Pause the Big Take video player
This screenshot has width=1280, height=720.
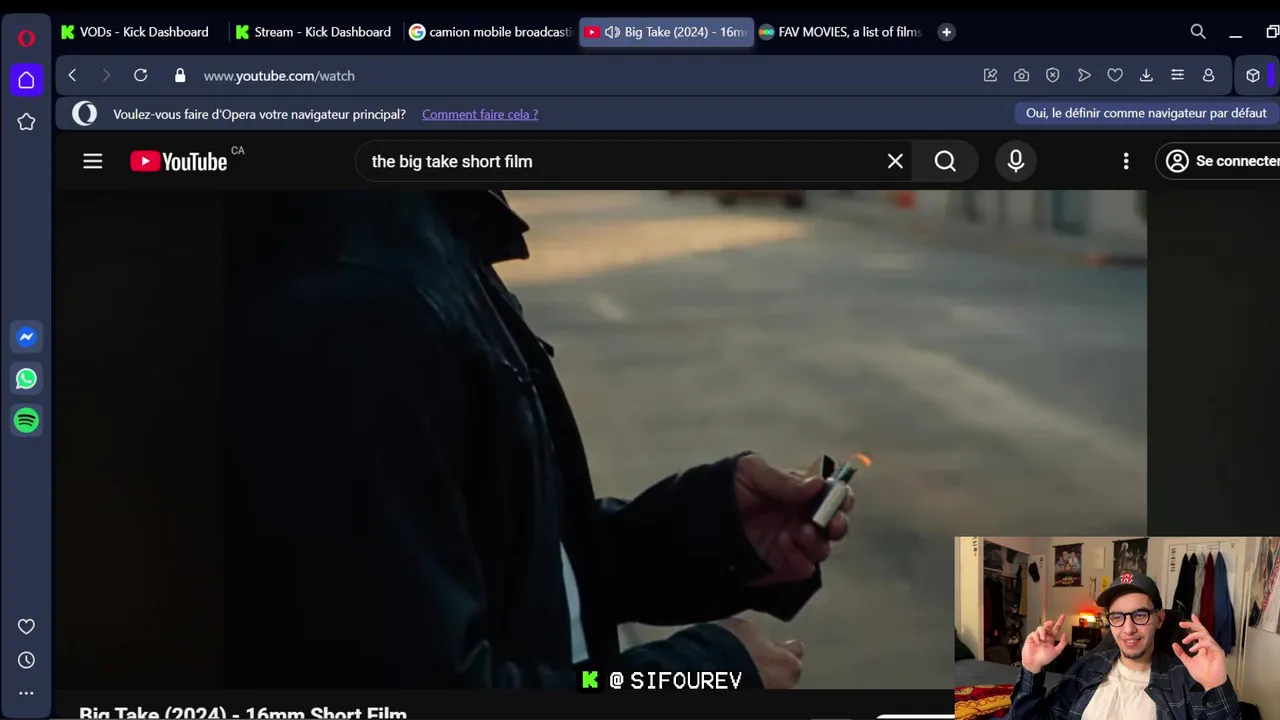click(x=600, y=438)
